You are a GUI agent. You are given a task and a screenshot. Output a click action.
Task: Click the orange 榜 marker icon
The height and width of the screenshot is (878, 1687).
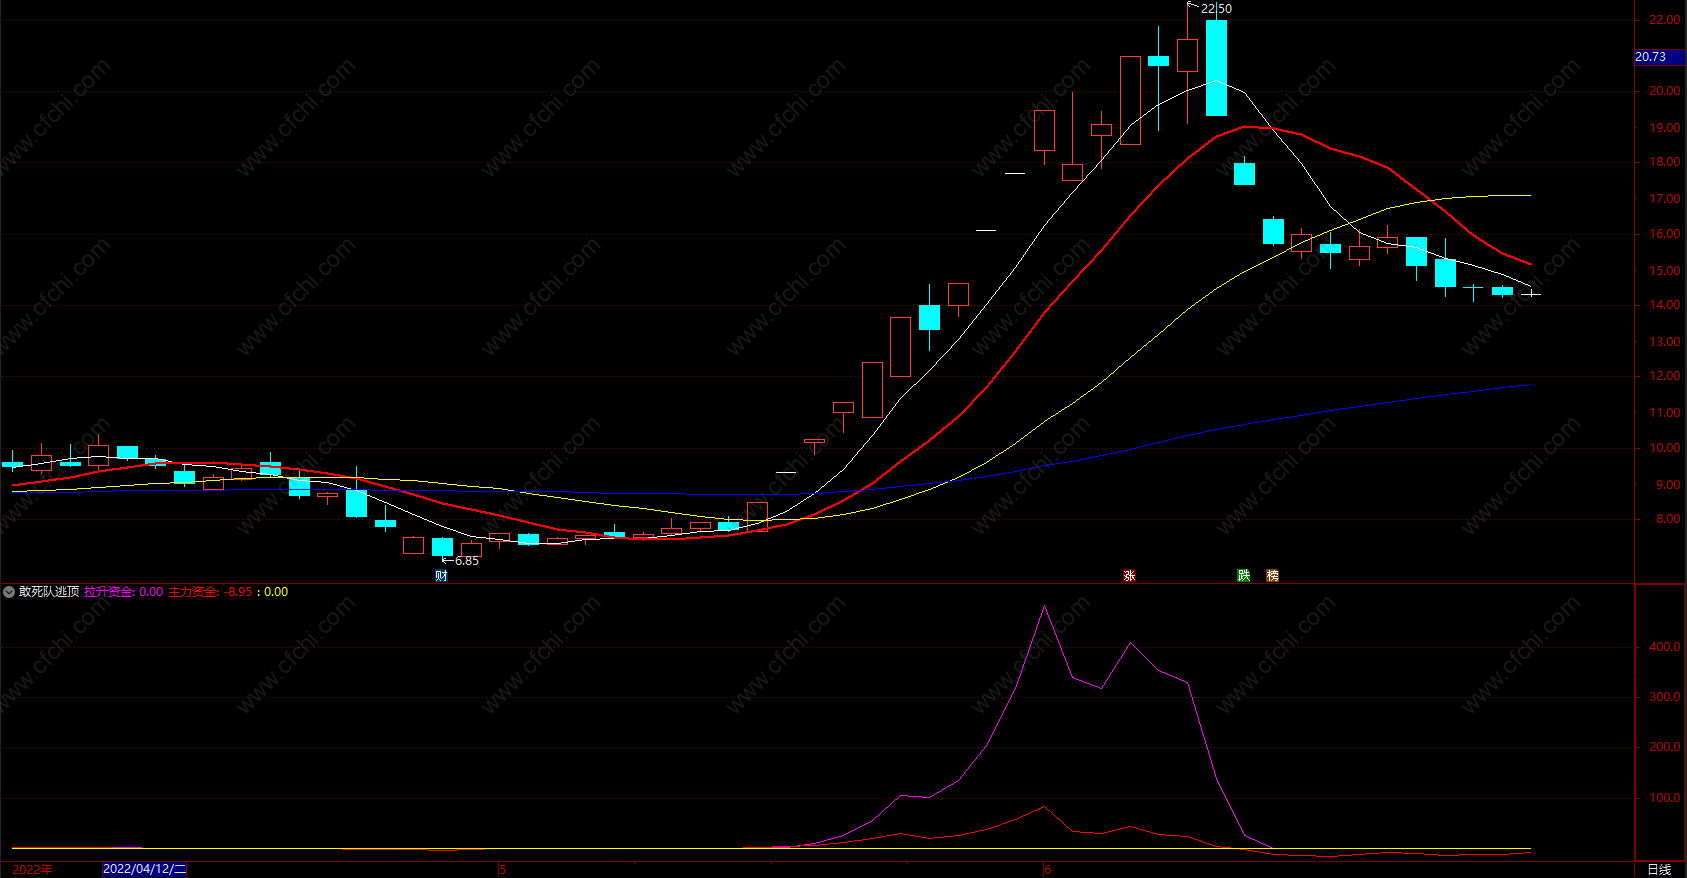pyautogui.click(x=1272, y=576)
